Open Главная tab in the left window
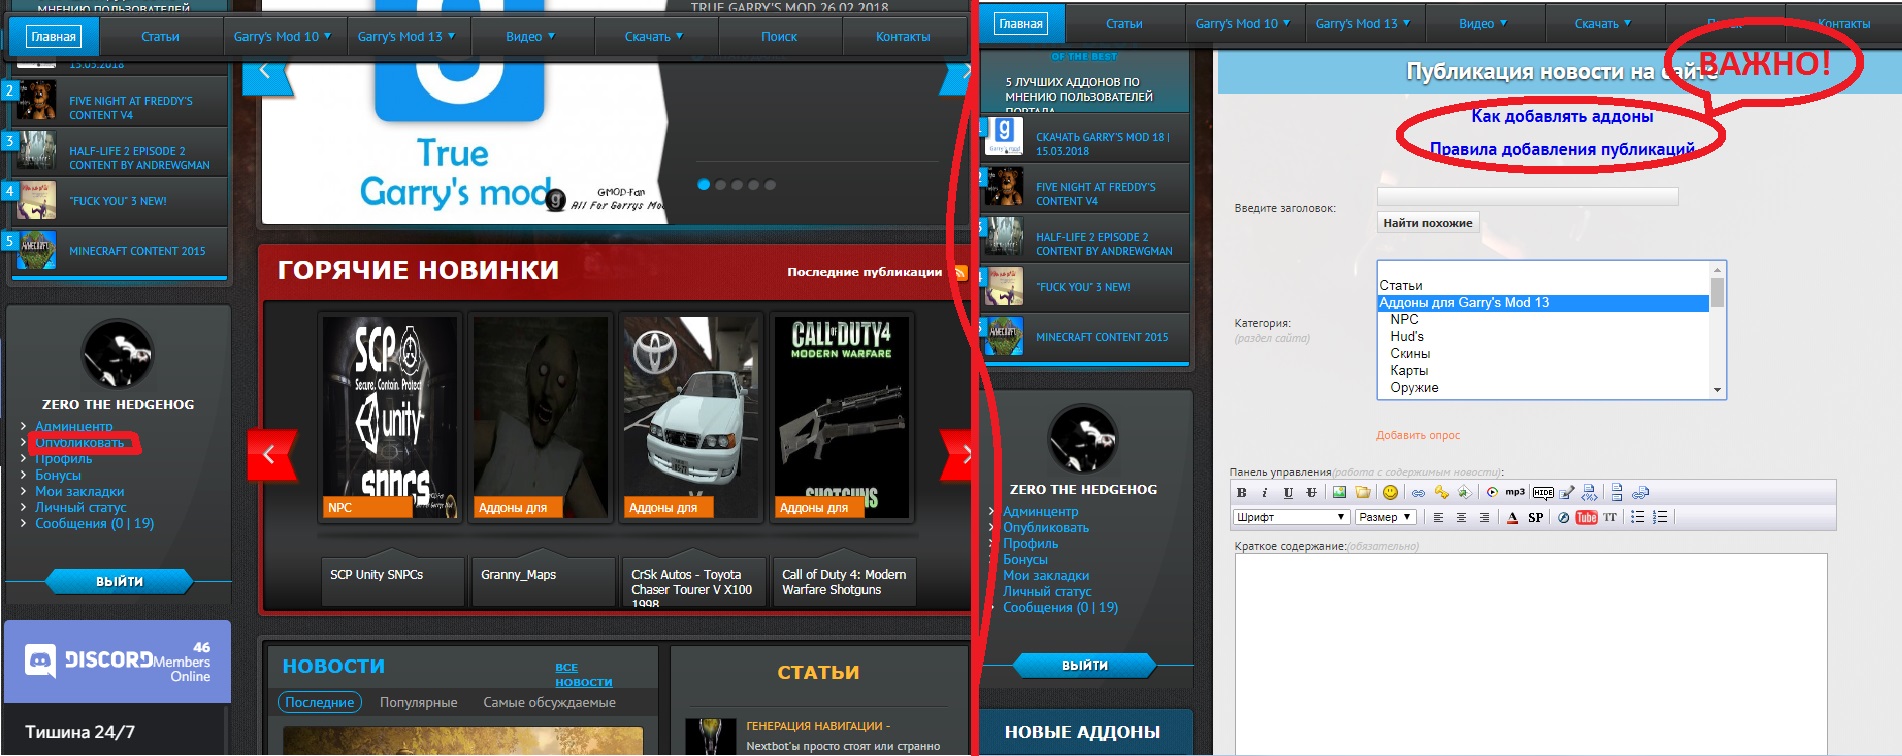This screenshot has height=756, width=1902. click(53, 37)
